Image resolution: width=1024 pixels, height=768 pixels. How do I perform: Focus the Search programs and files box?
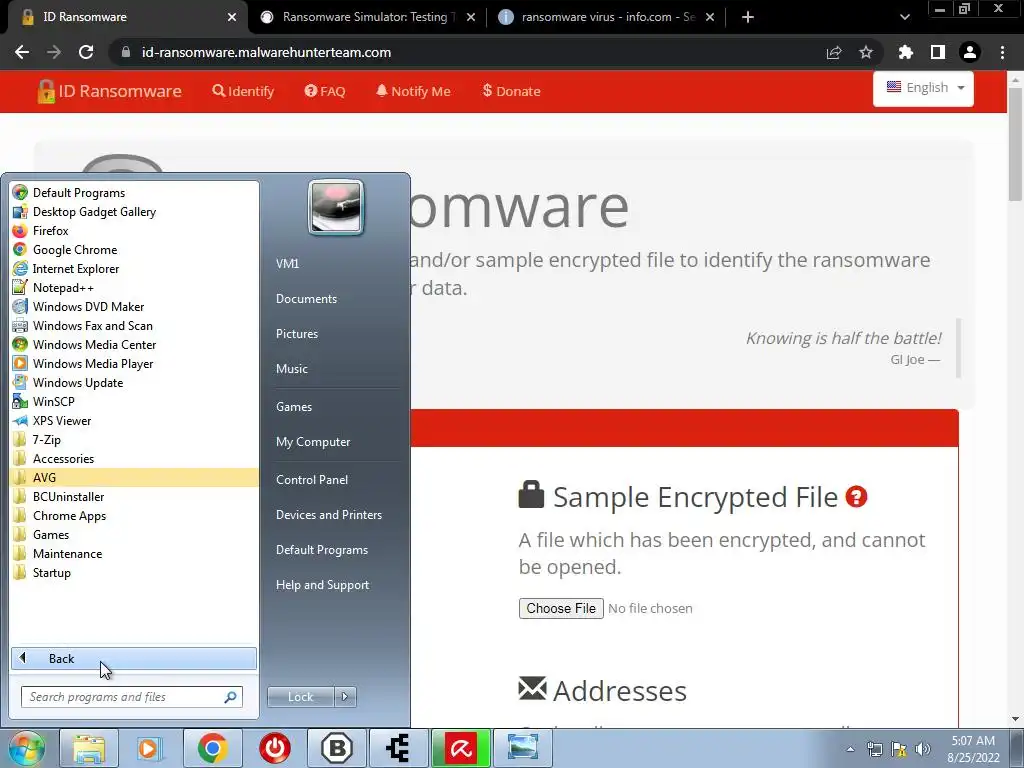click(x=131, y=697)
